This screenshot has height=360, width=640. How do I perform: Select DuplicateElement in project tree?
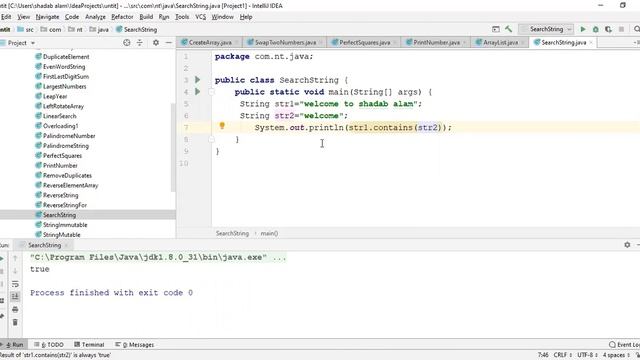pyautogui.click(x=66, y=57)
